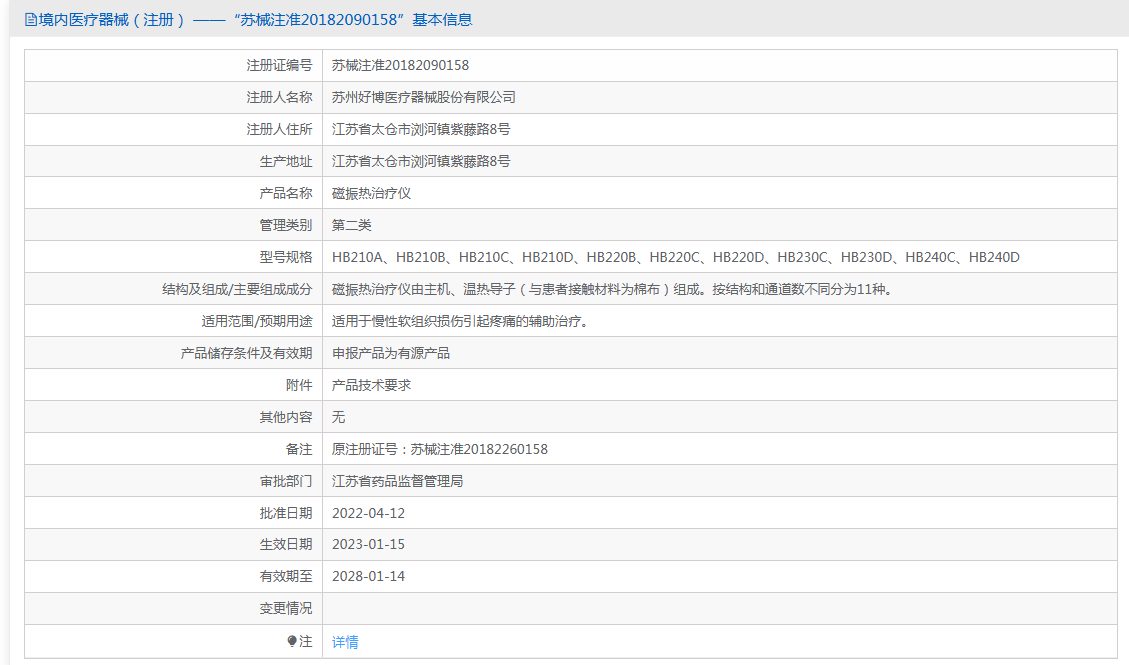Click the 审批部门 label cell

[x=174, y=481]
